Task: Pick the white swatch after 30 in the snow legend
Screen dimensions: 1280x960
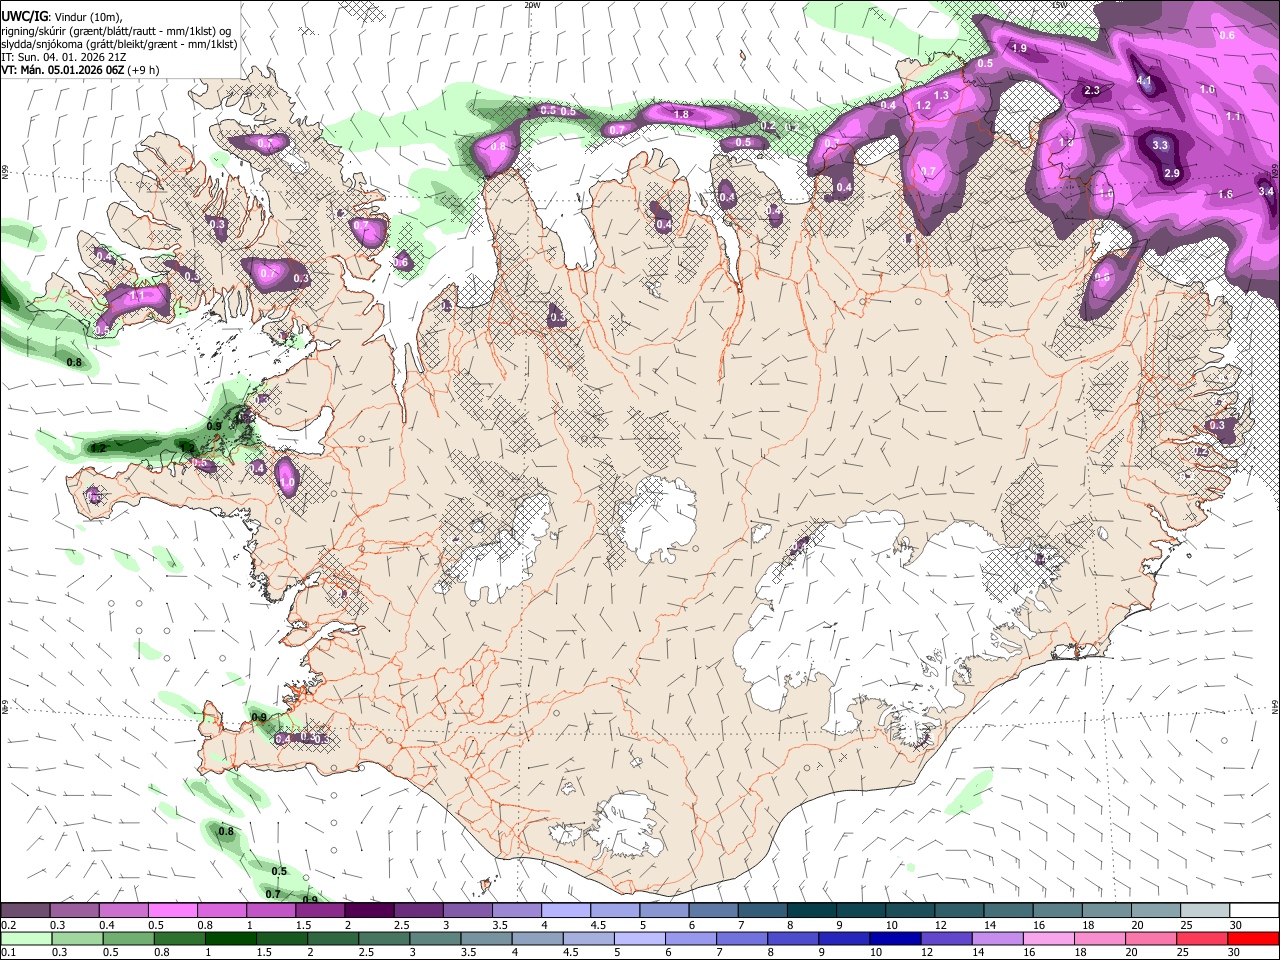Action: click(x=1254, y=911)
